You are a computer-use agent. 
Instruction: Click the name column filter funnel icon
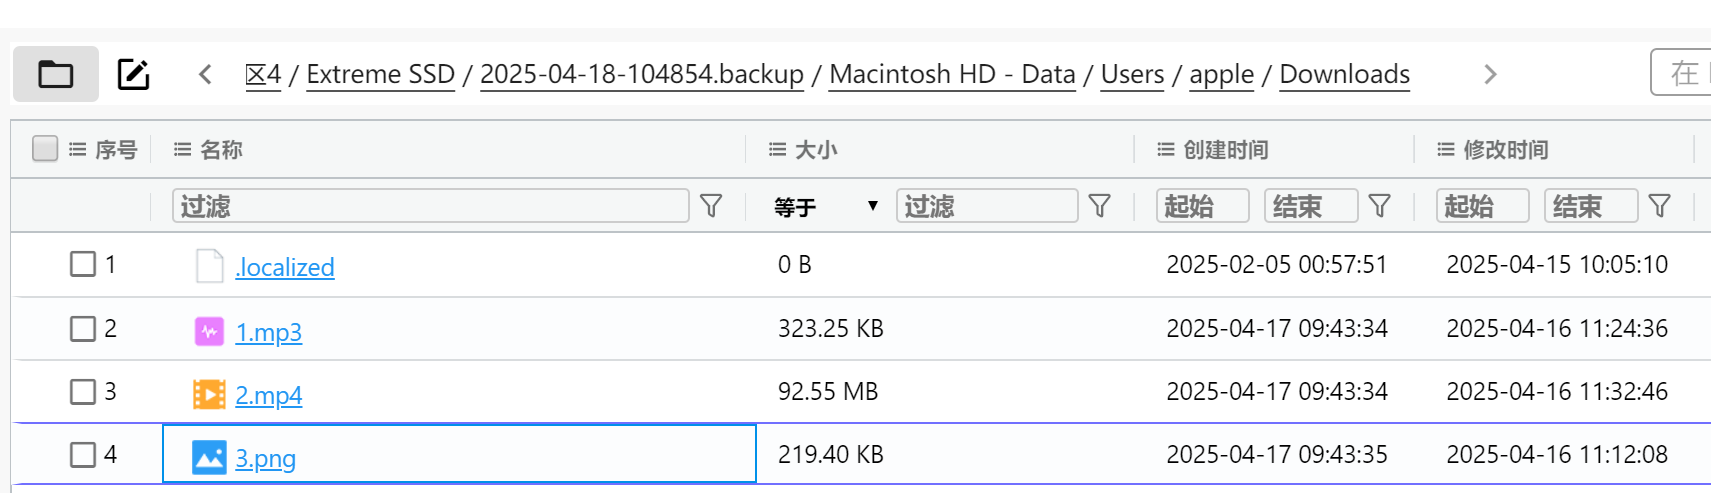point(711,206)
